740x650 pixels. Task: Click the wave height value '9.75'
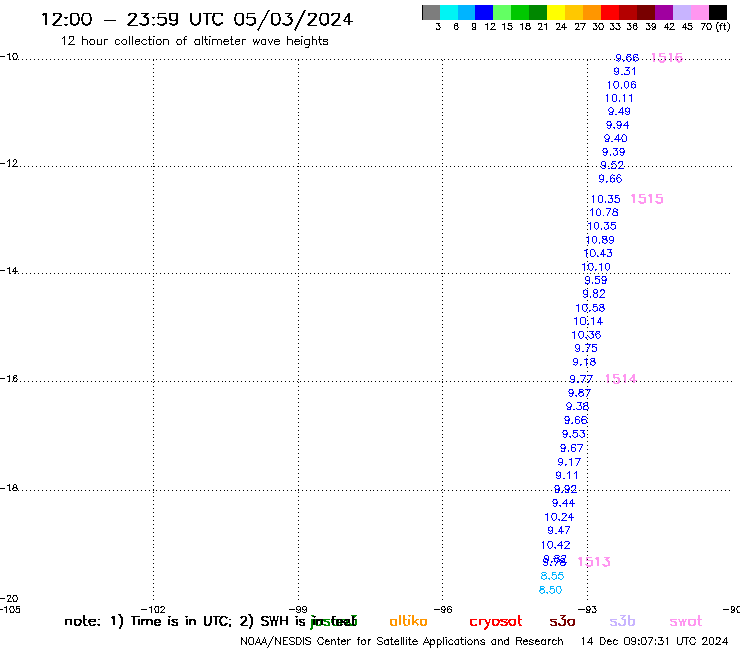coord(586,348)
